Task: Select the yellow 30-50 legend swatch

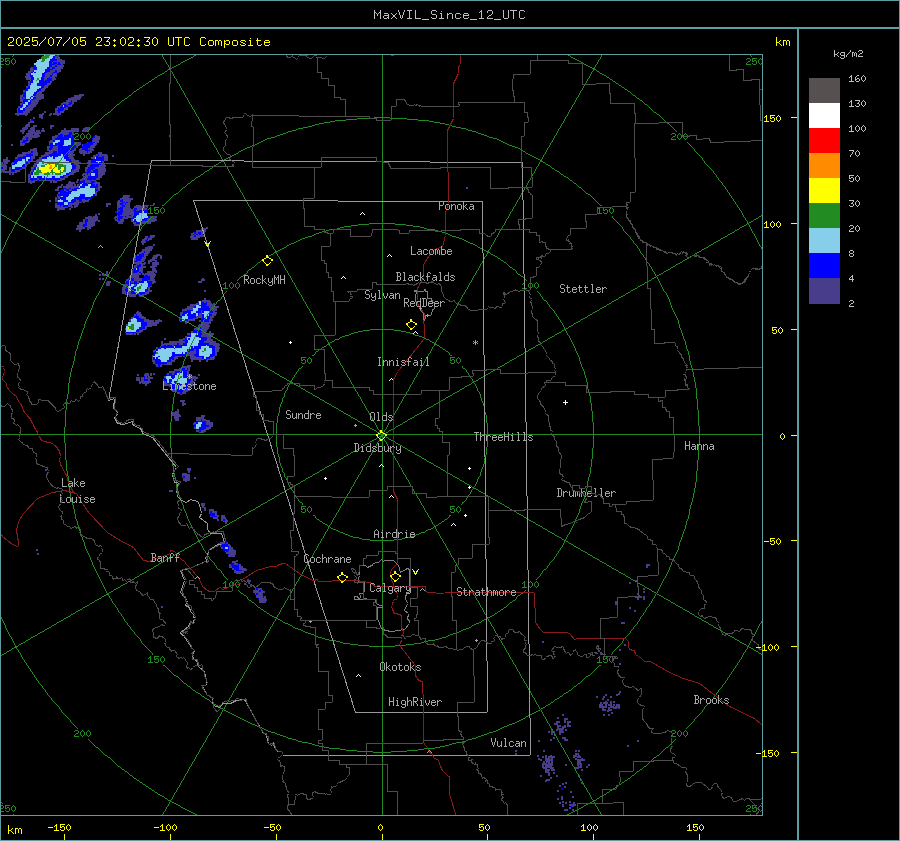Action: [x=824, y=191]
